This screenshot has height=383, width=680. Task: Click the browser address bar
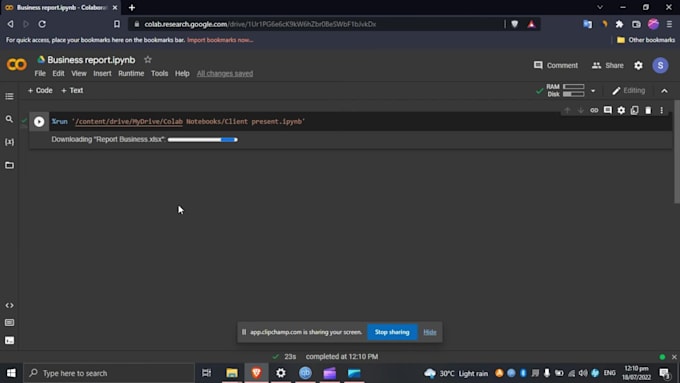point(317,24)
